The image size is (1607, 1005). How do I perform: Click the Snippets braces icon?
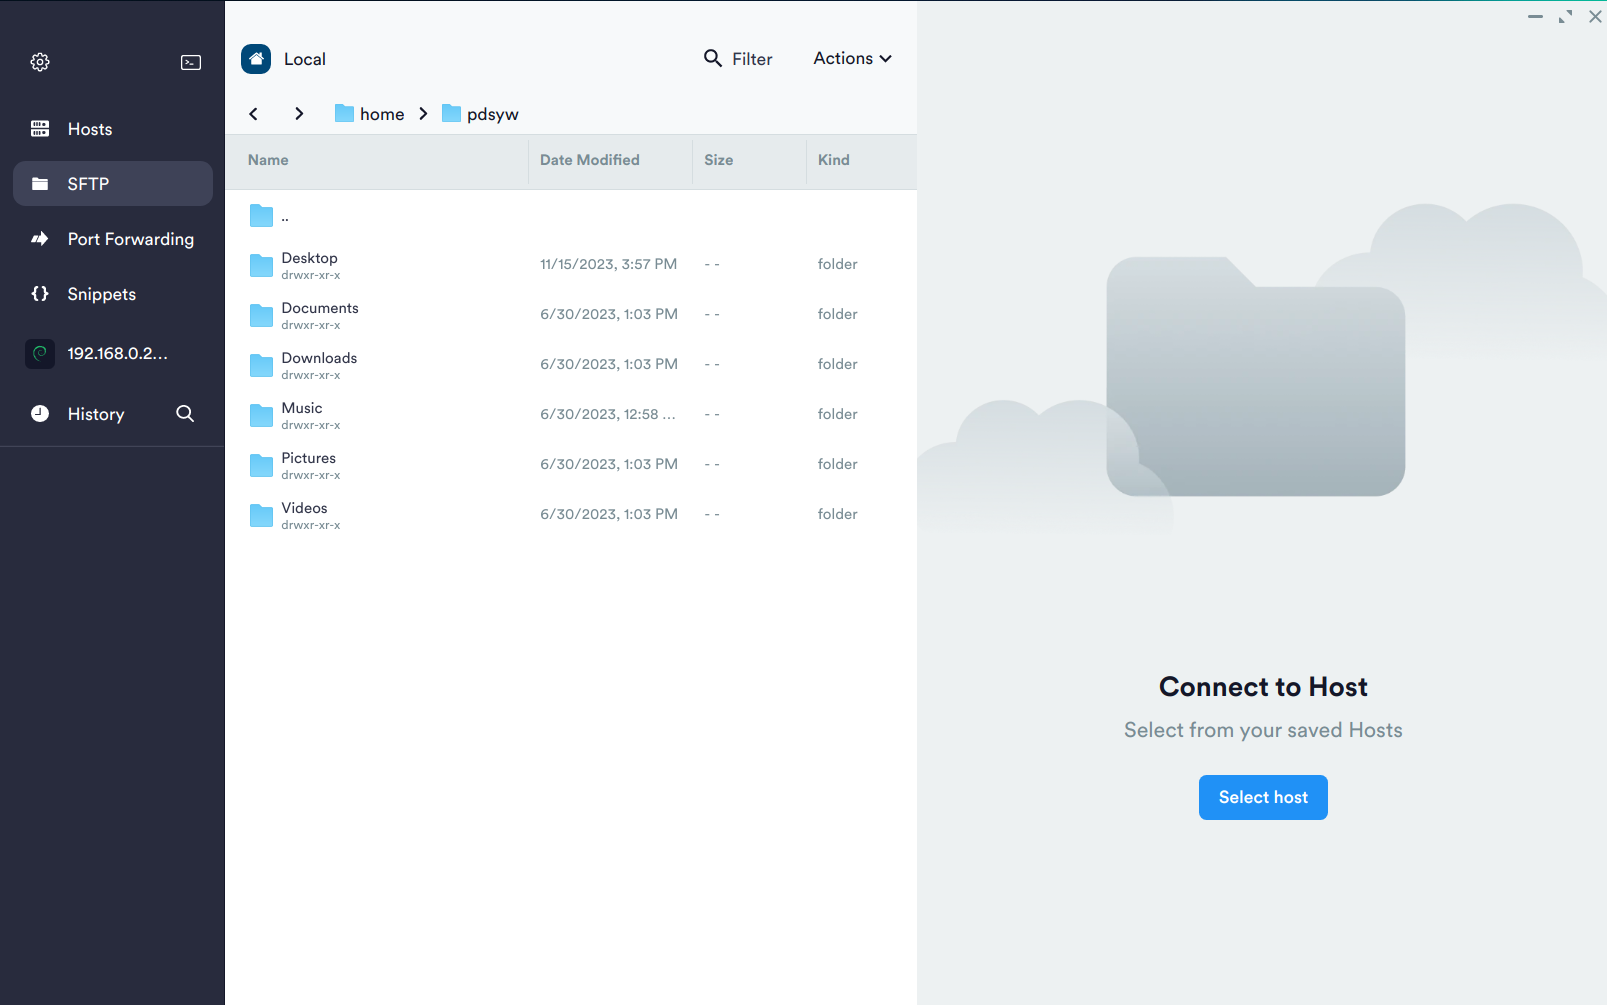click(40, 294)
